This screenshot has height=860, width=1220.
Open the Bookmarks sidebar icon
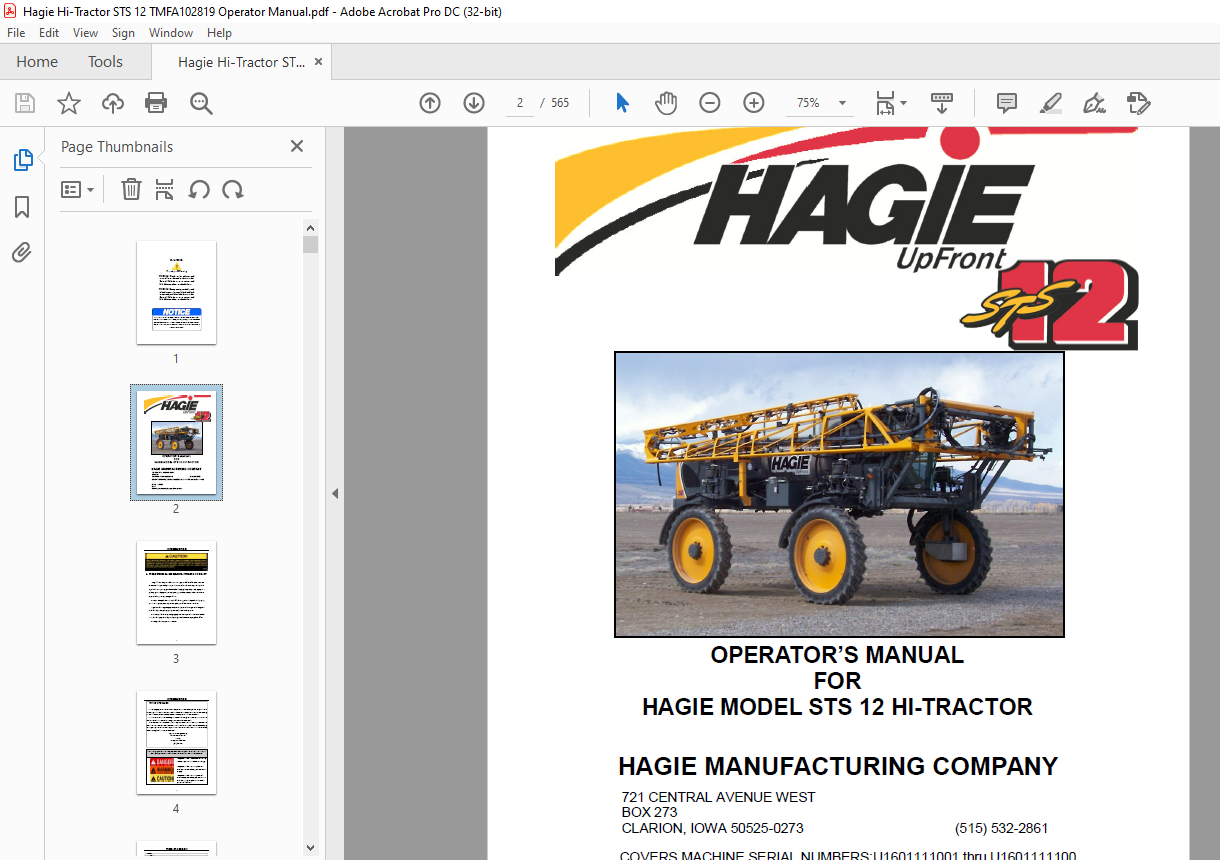(22, 207)
